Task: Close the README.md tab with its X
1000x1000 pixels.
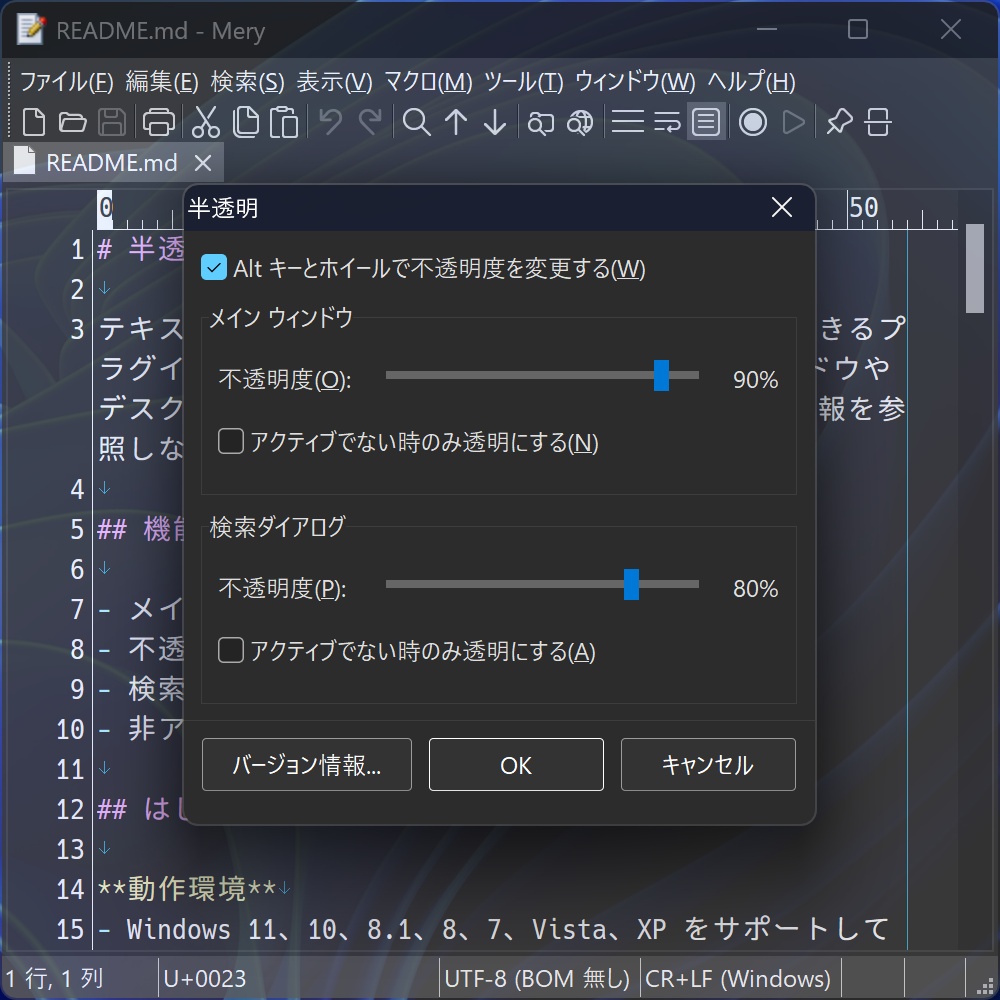Action: [x=203, y=163]
